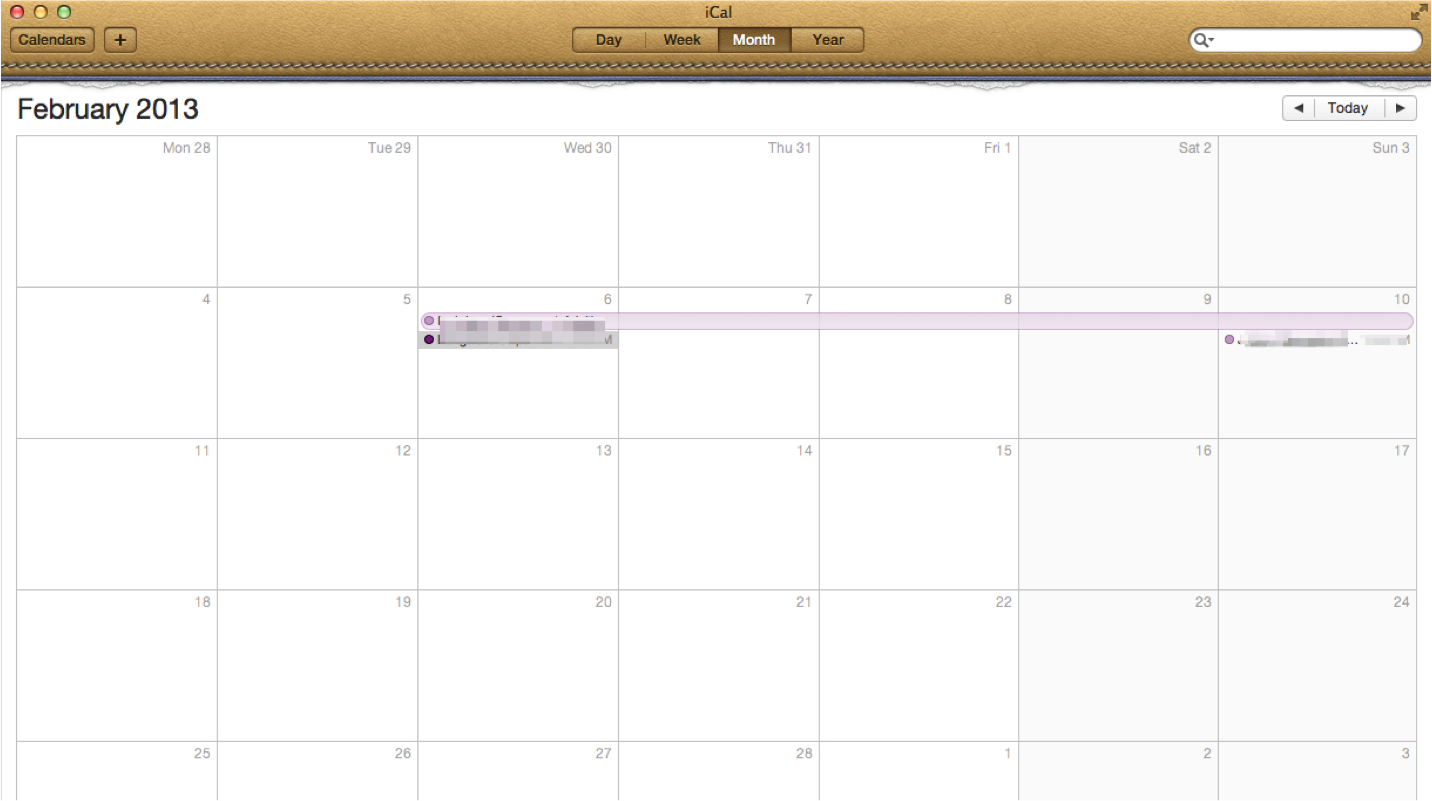Enter full screen via top-right arrows icon
The width and height of the screenshot is (1432, 801).
coord(1418,12)
